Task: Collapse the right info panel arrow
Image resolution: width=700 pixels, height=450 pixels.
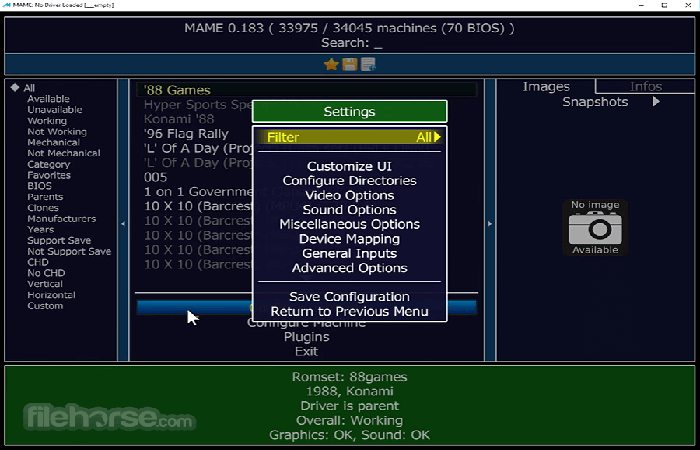Action: coord(490,224)
